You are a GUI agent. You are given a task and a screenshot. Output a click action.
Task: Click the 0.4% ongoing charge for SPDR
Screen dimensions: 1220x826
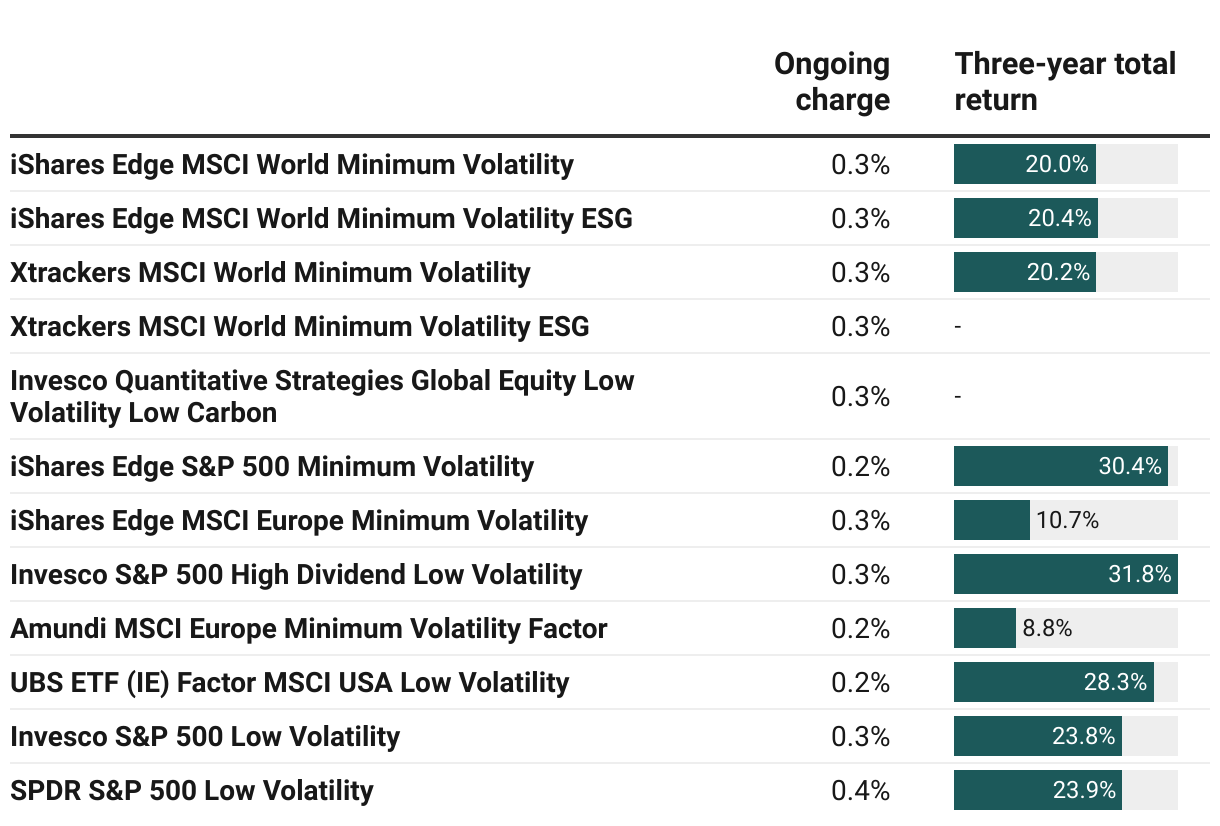[x=860, y=790]
